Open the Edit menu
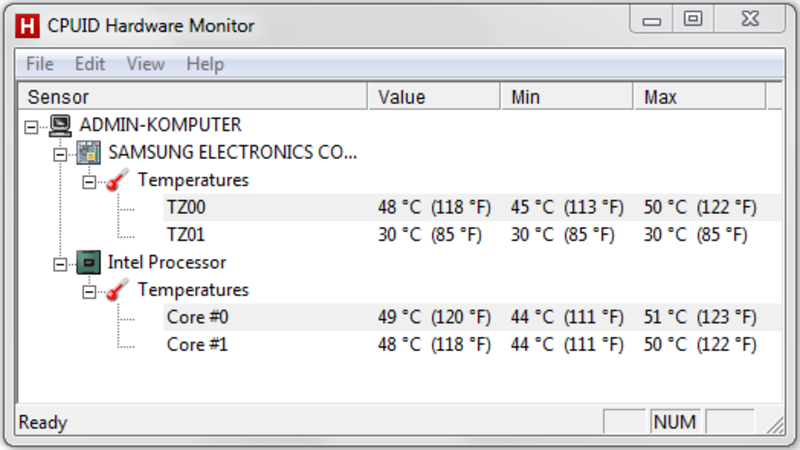This screenshot has height=450, width=800. pyautogui.click(x=90, y=64)
